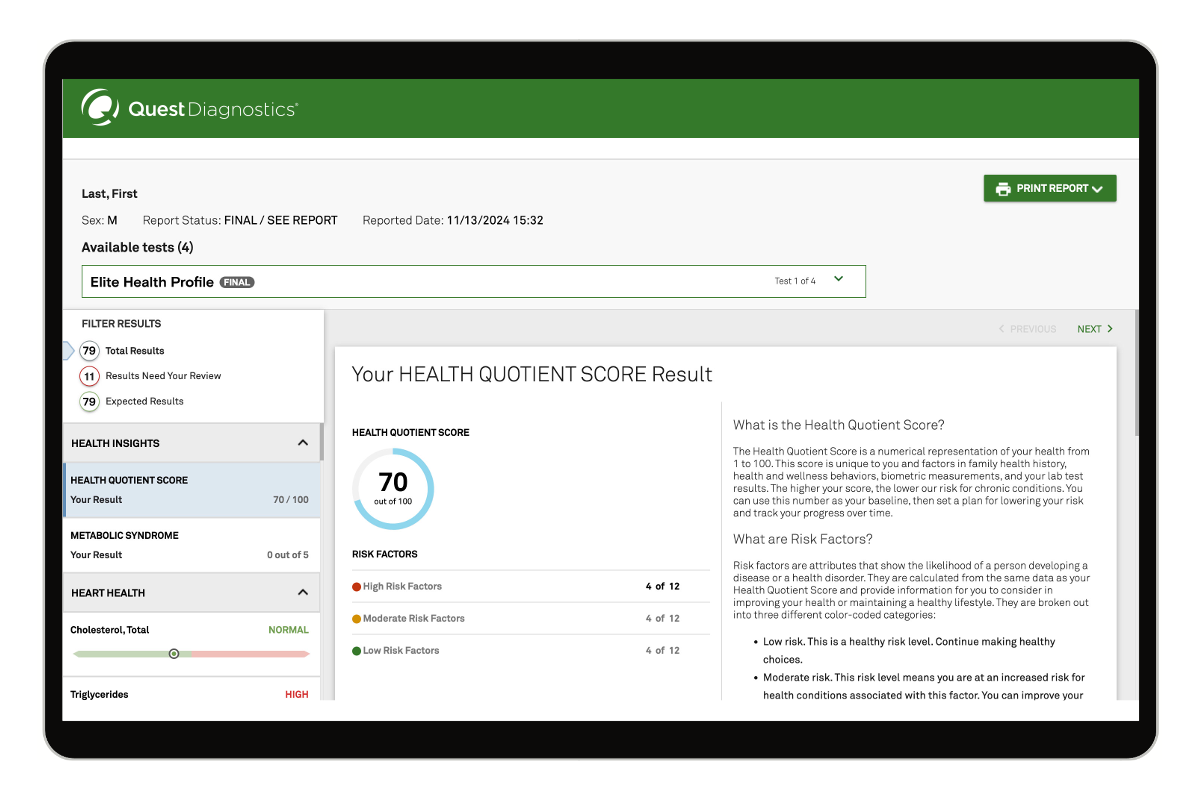The image size is (1200, 800).
Task: Select the Total Results filter circle
Action: 89,351
